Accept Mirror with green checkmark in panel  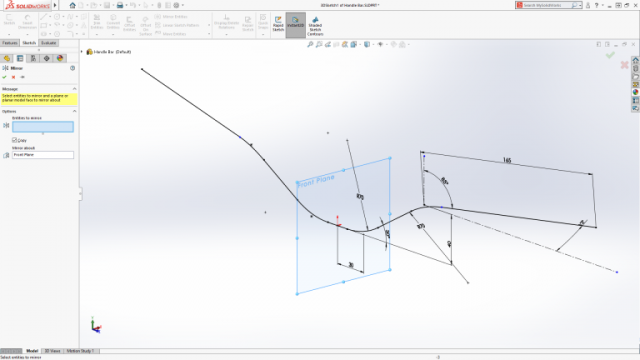pos(4,77)
